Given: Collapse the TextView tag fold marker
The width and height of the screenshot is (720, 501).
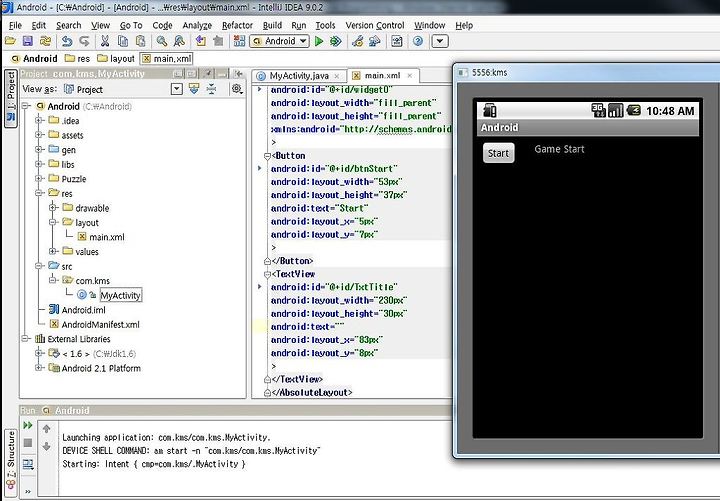Looking at the screenshot, I should coord(267,275).
